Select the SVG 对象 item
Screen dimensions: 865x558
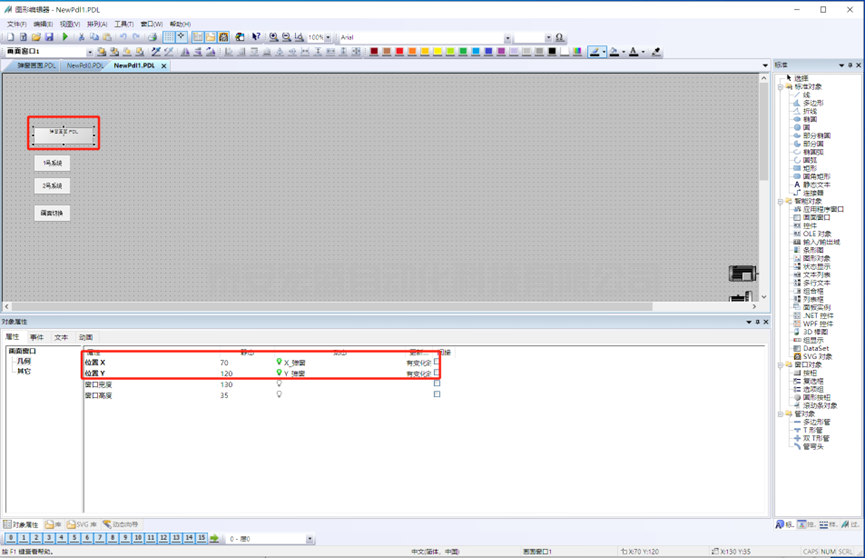click(817, 356)
